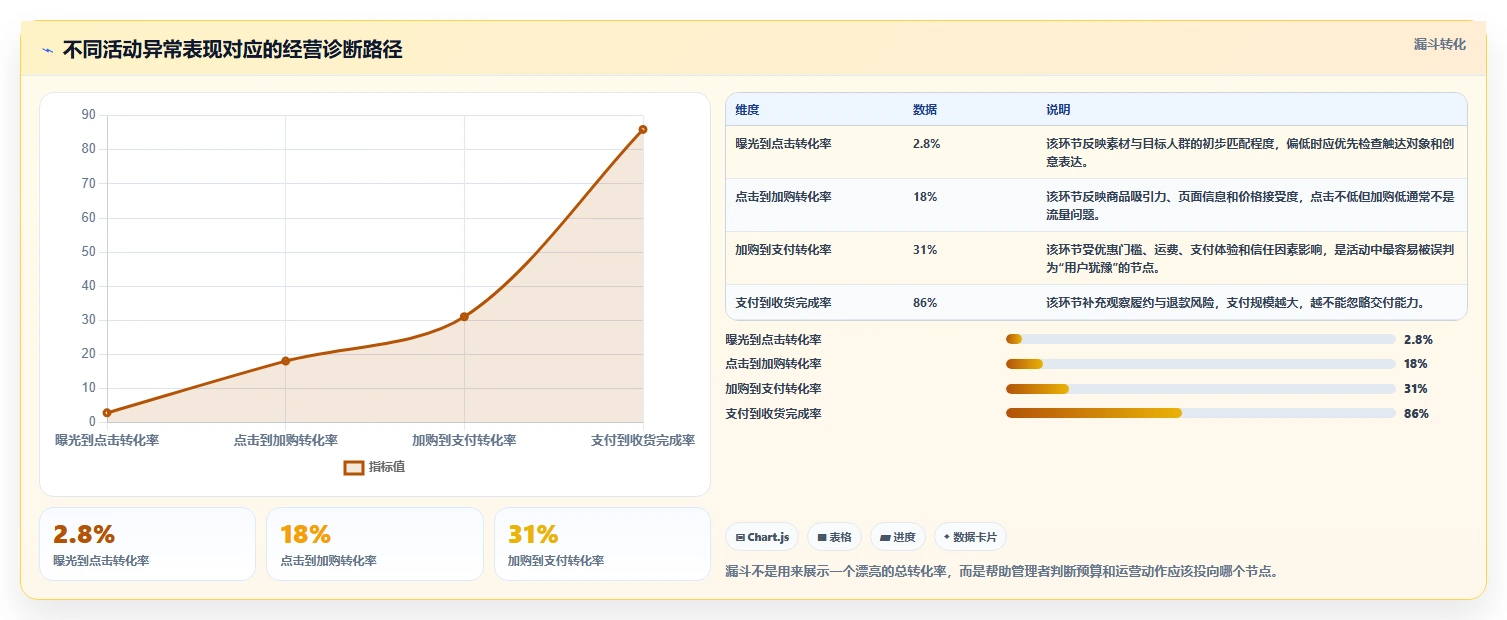
Task: Click the progress list label 支付到收货完成率
Action: [x=773, y=414]
